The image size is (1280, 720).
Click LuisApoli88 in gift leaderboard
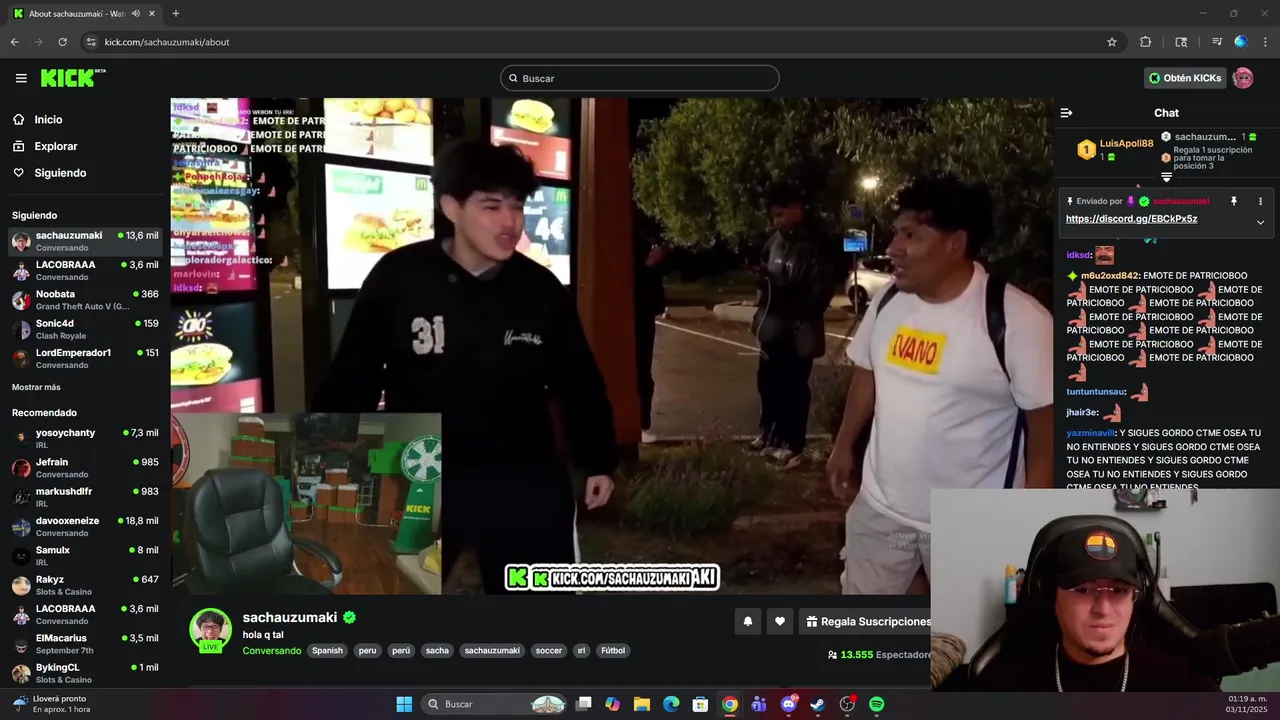pyautogui.click(x=1126, y=143)
